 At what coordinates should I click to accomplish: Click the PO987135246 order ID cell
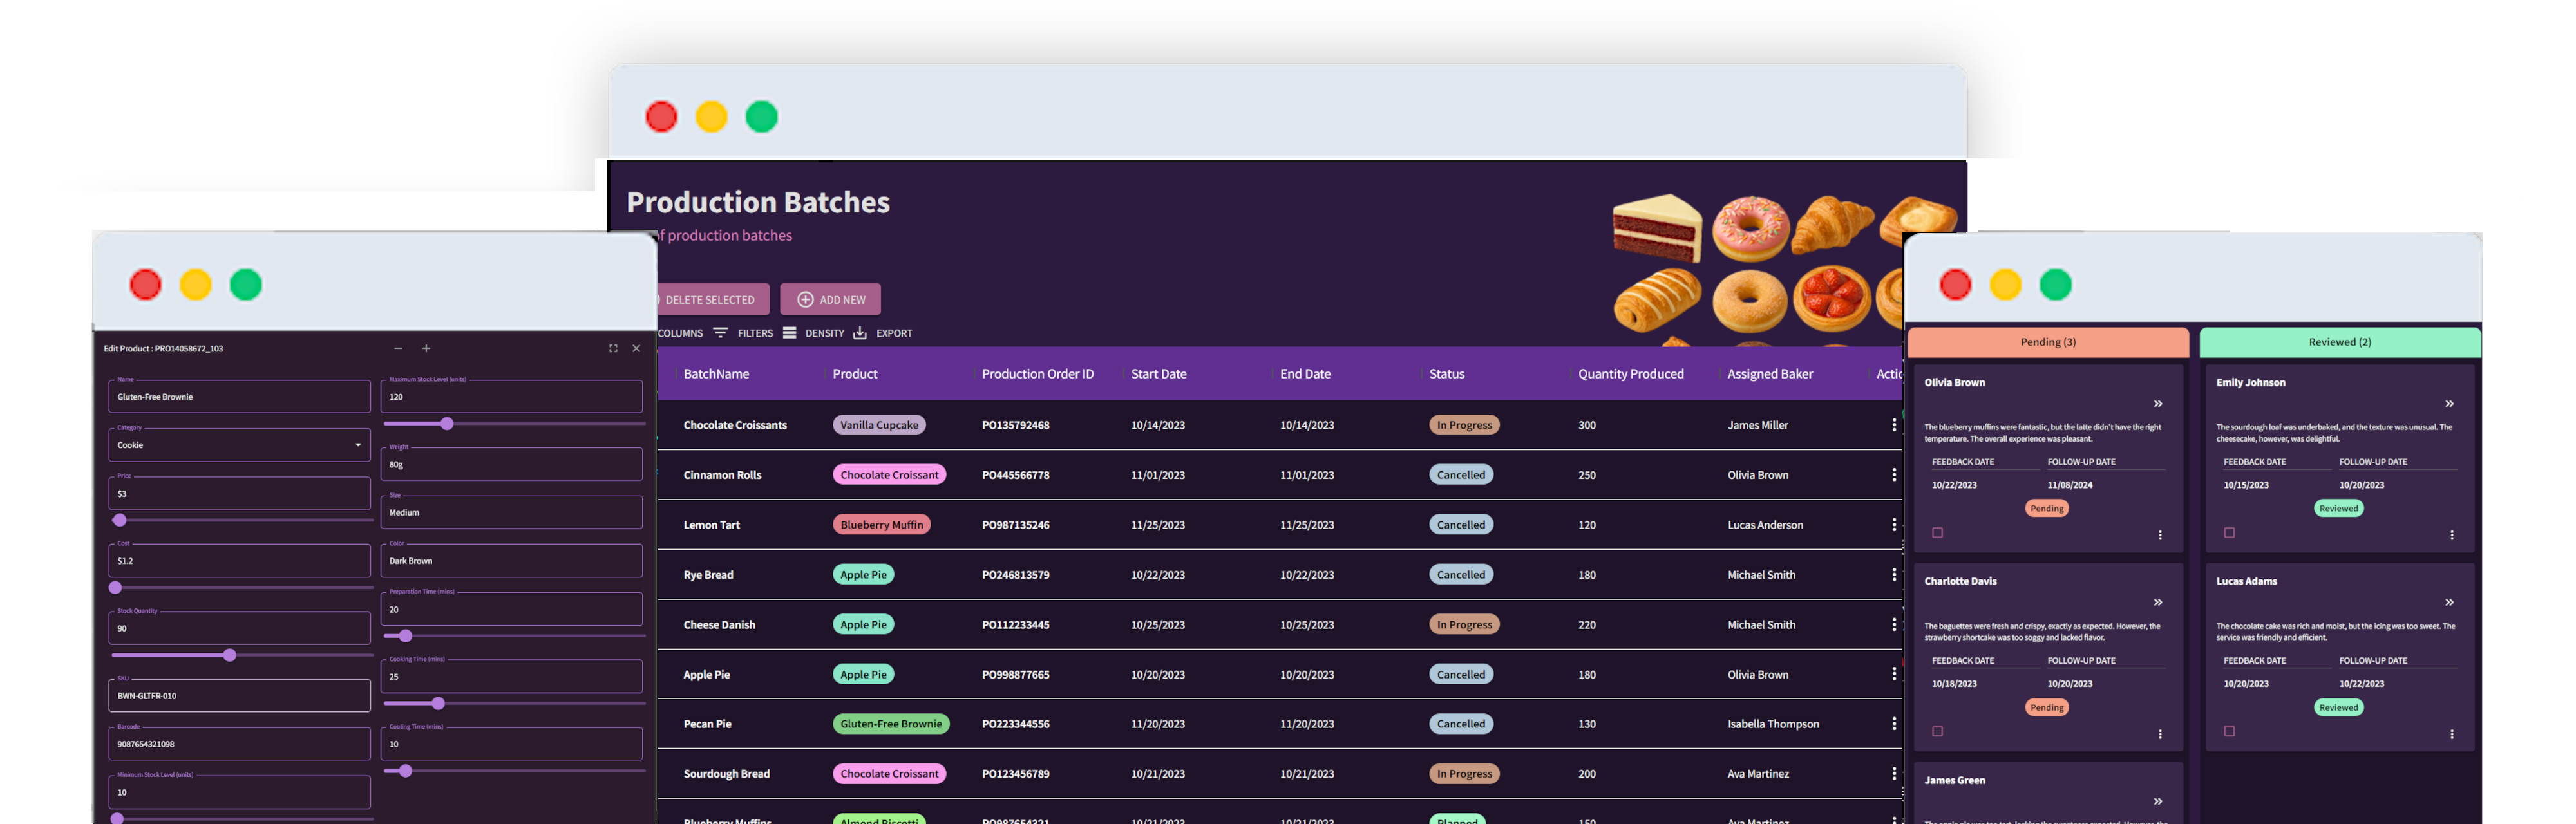1015,525
